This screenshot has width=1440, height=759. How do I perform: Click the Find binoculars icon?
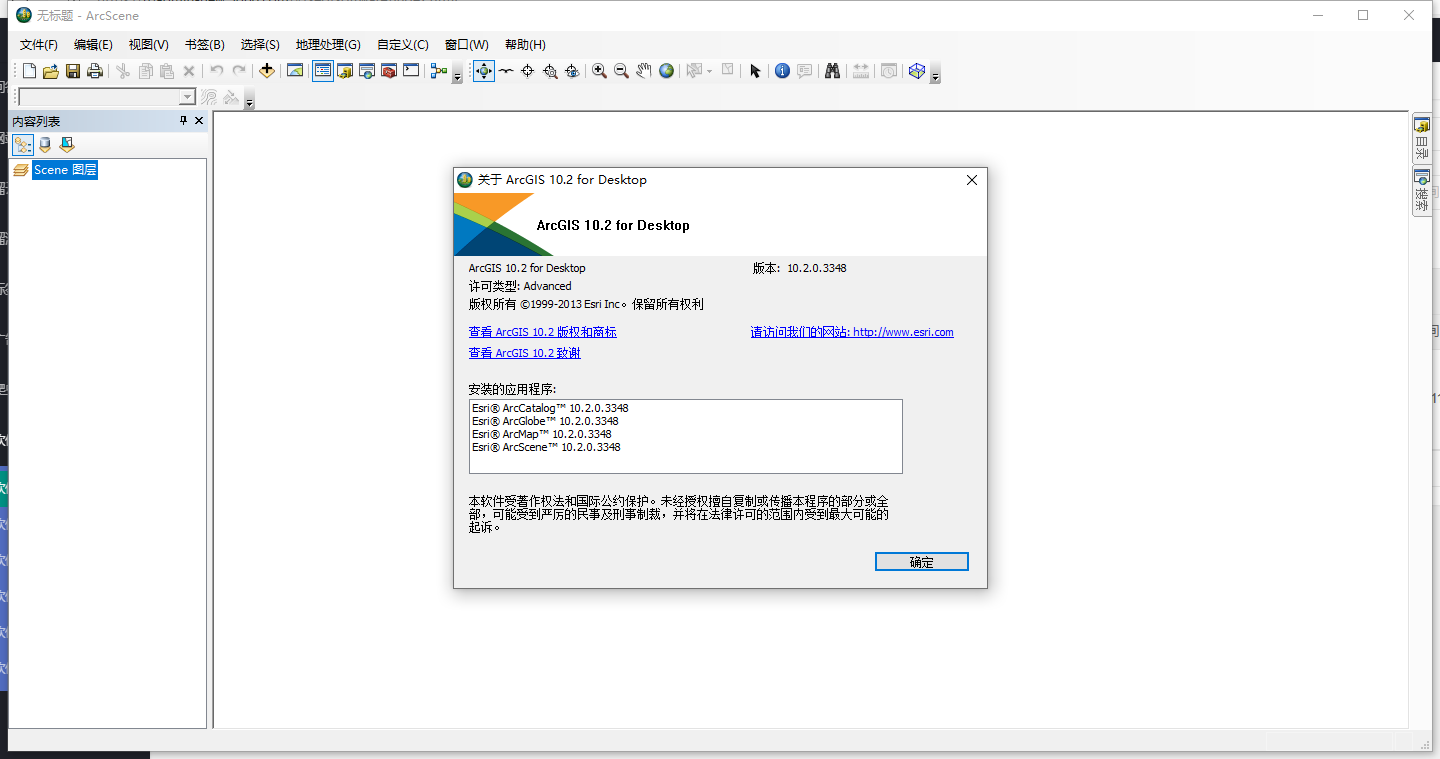coord(832,71)
